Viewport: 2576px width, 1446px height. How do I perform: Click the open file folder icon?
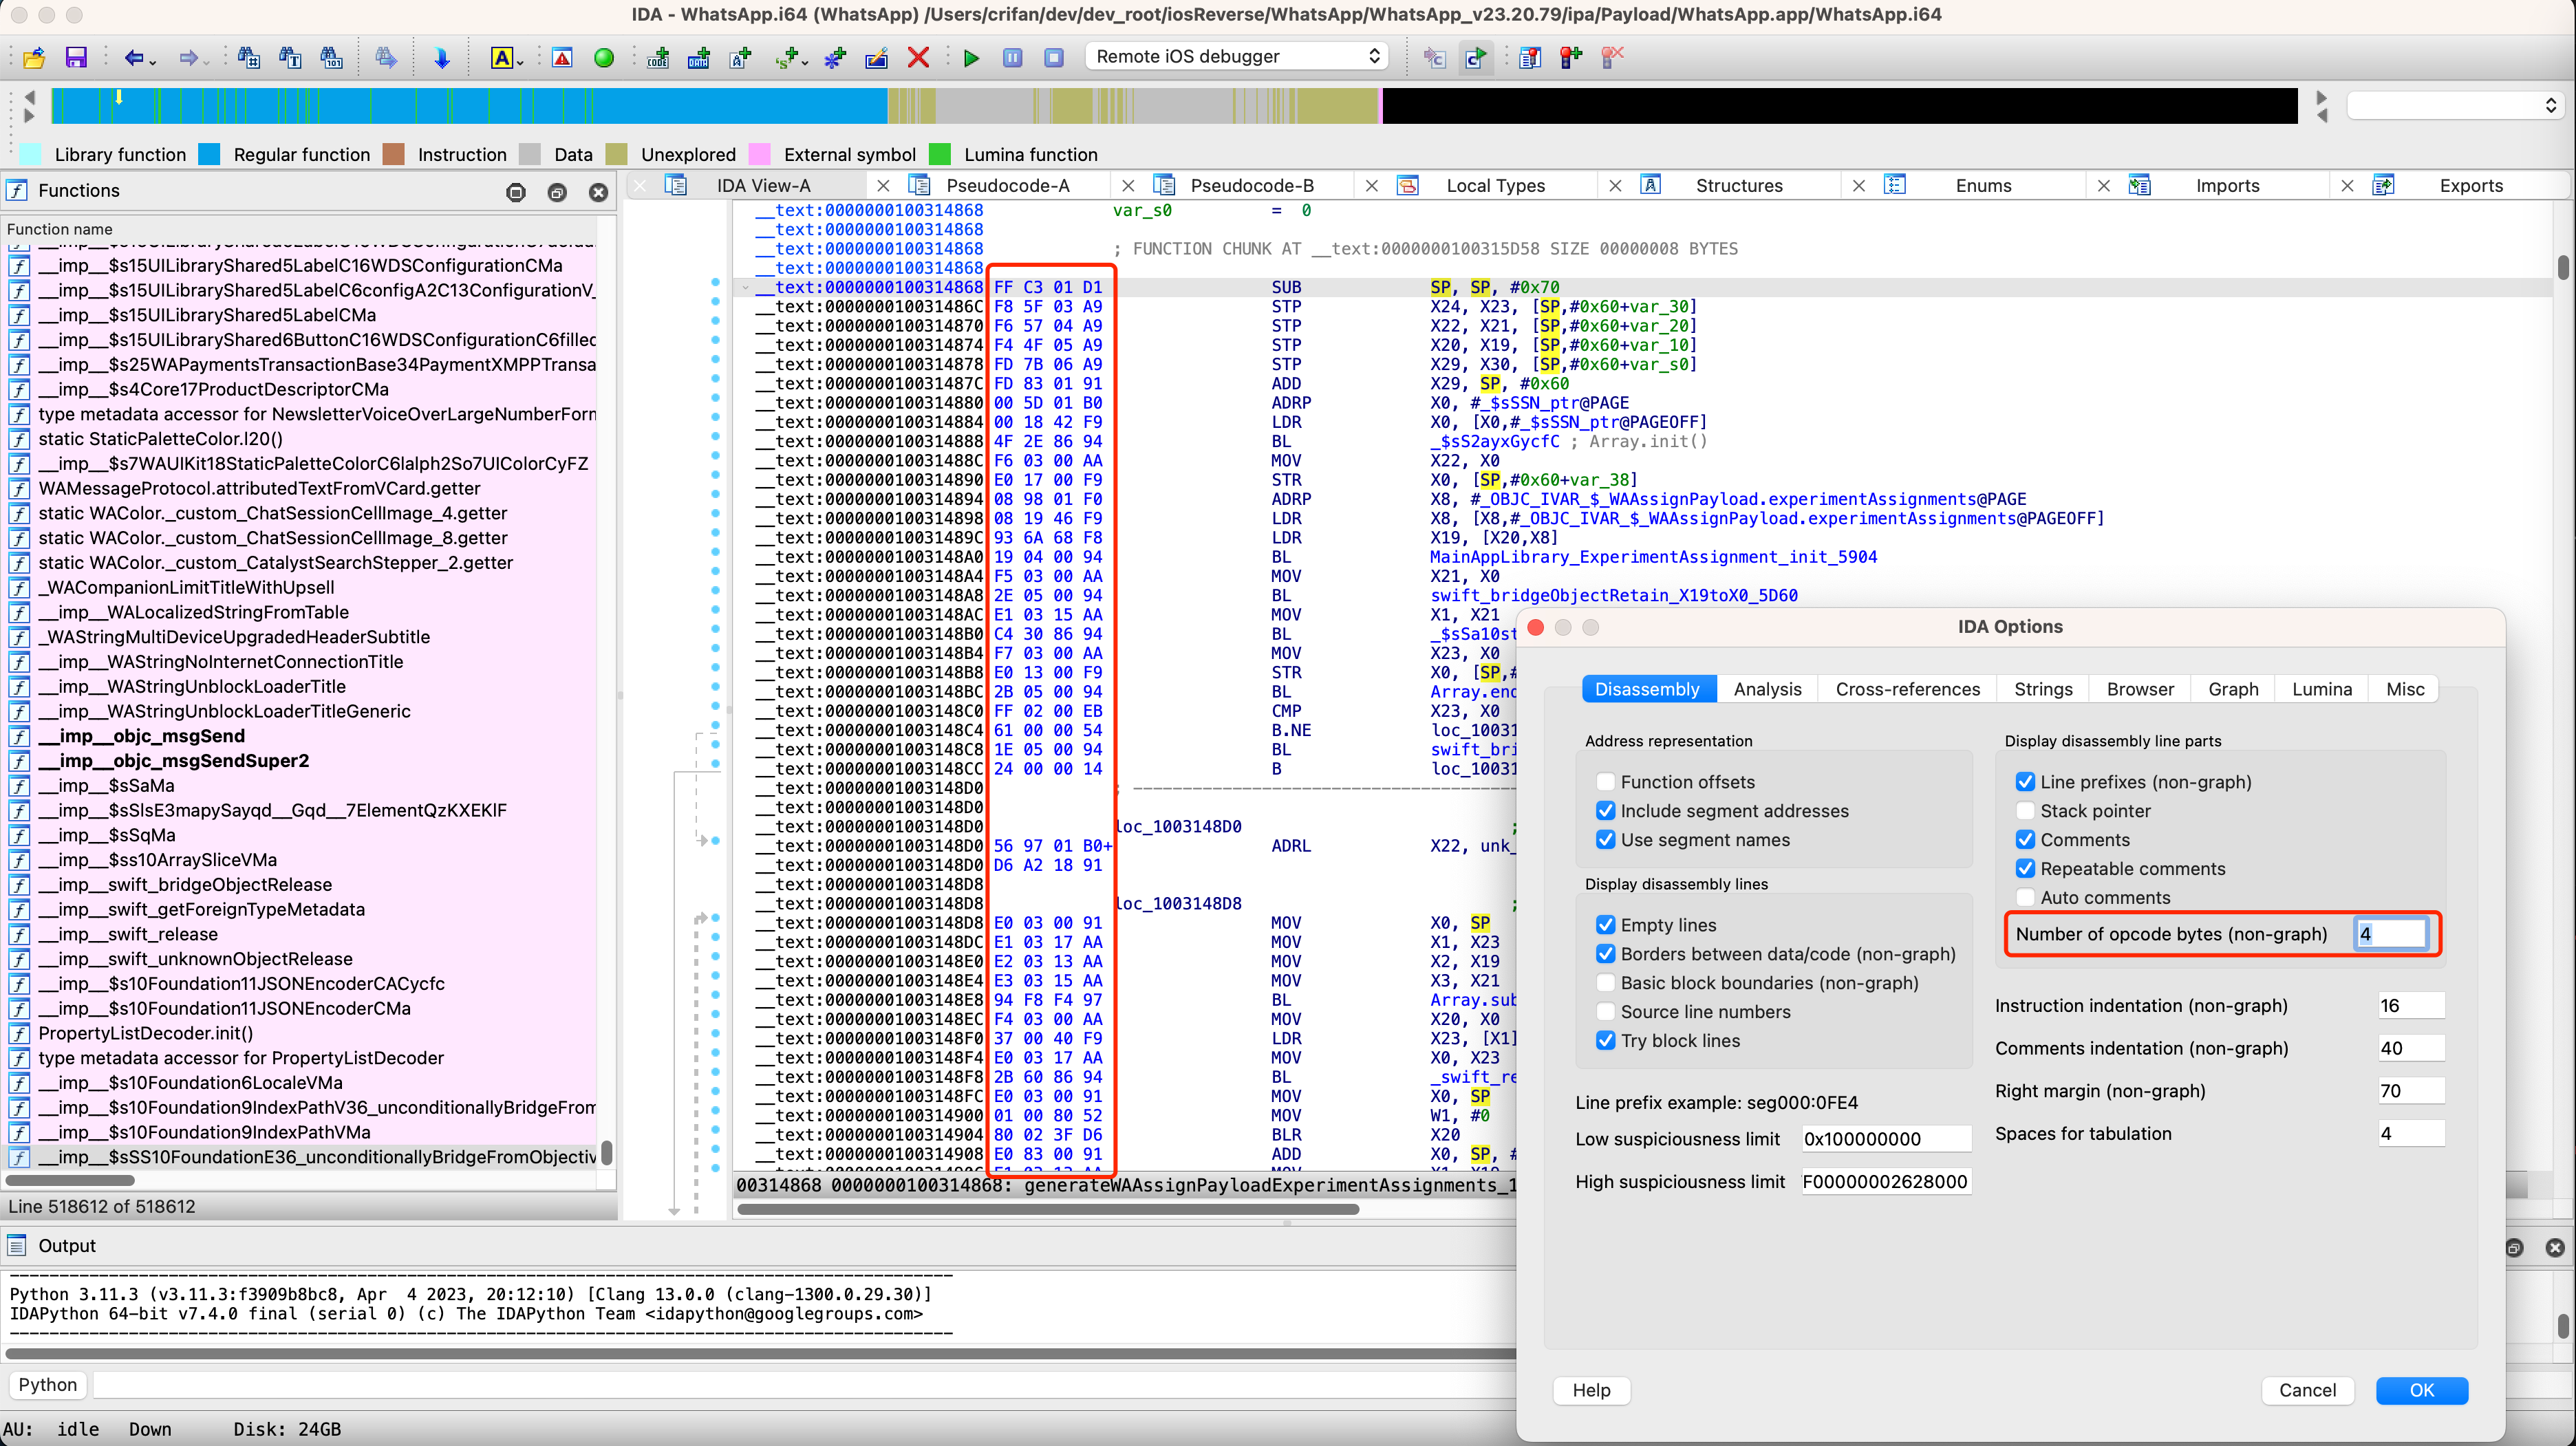coord(34,57)
